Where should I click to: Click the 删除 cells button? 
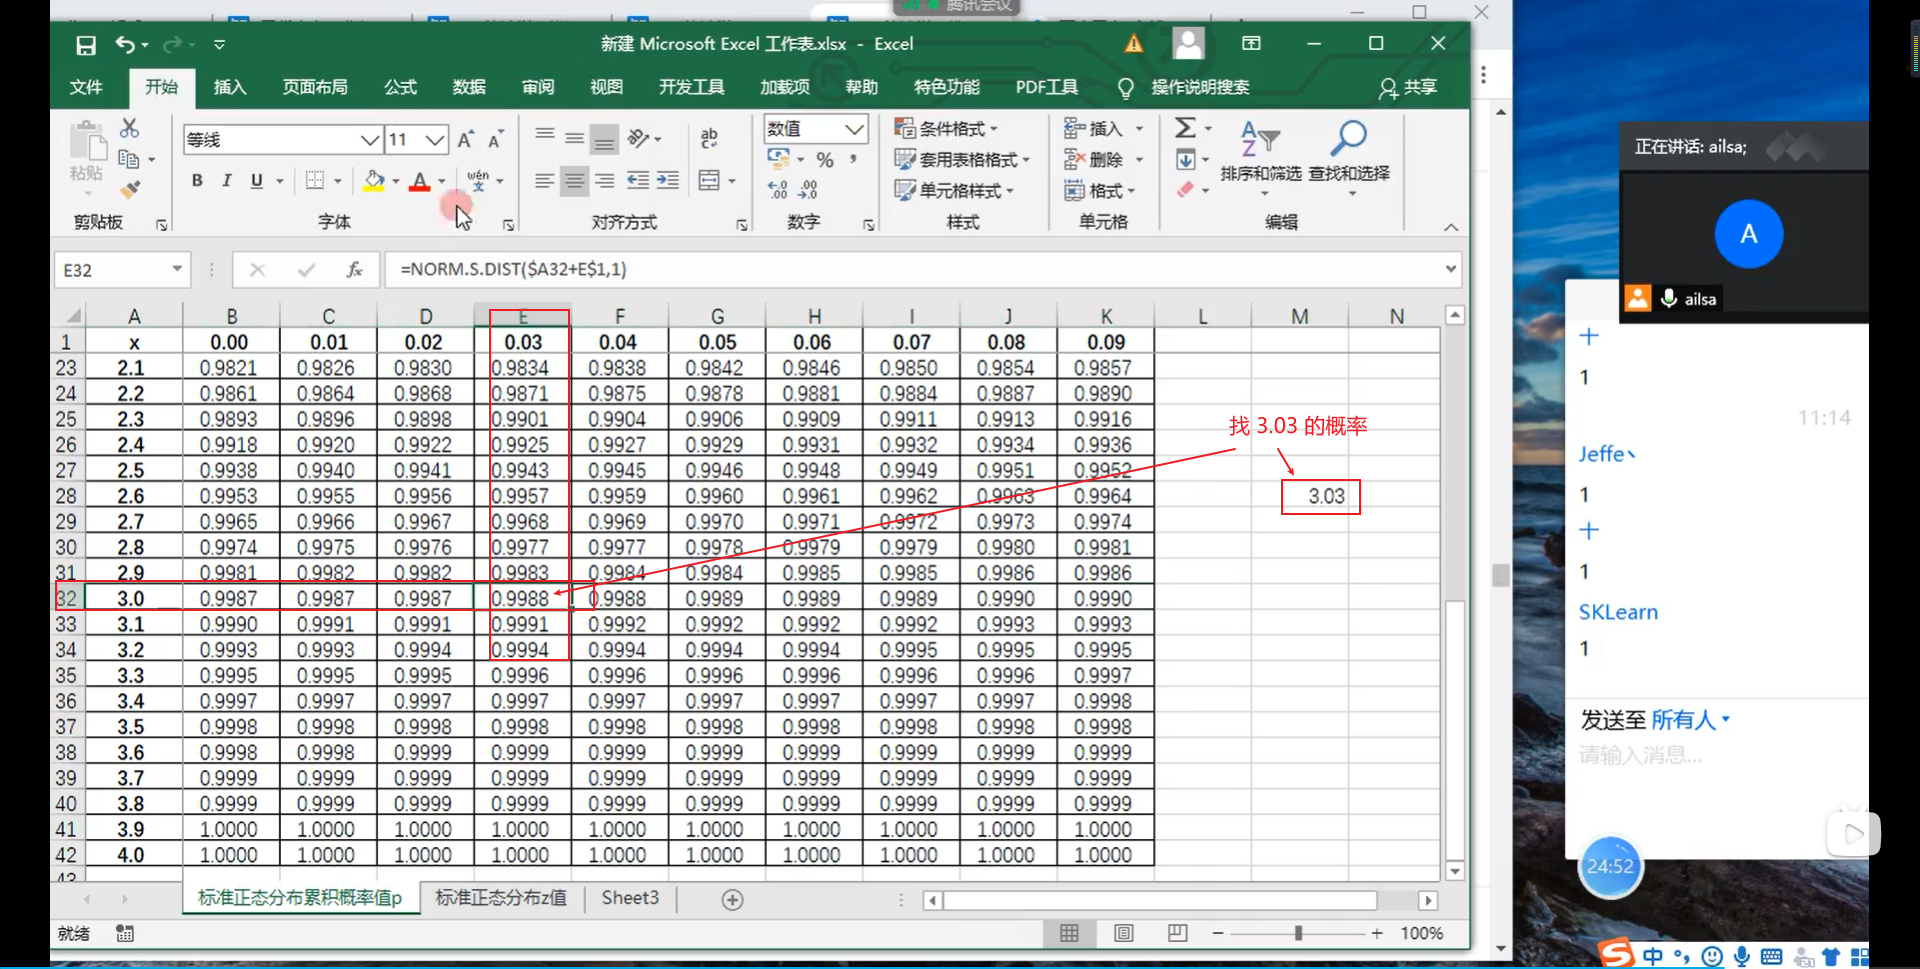click(x=1104, y=159)
